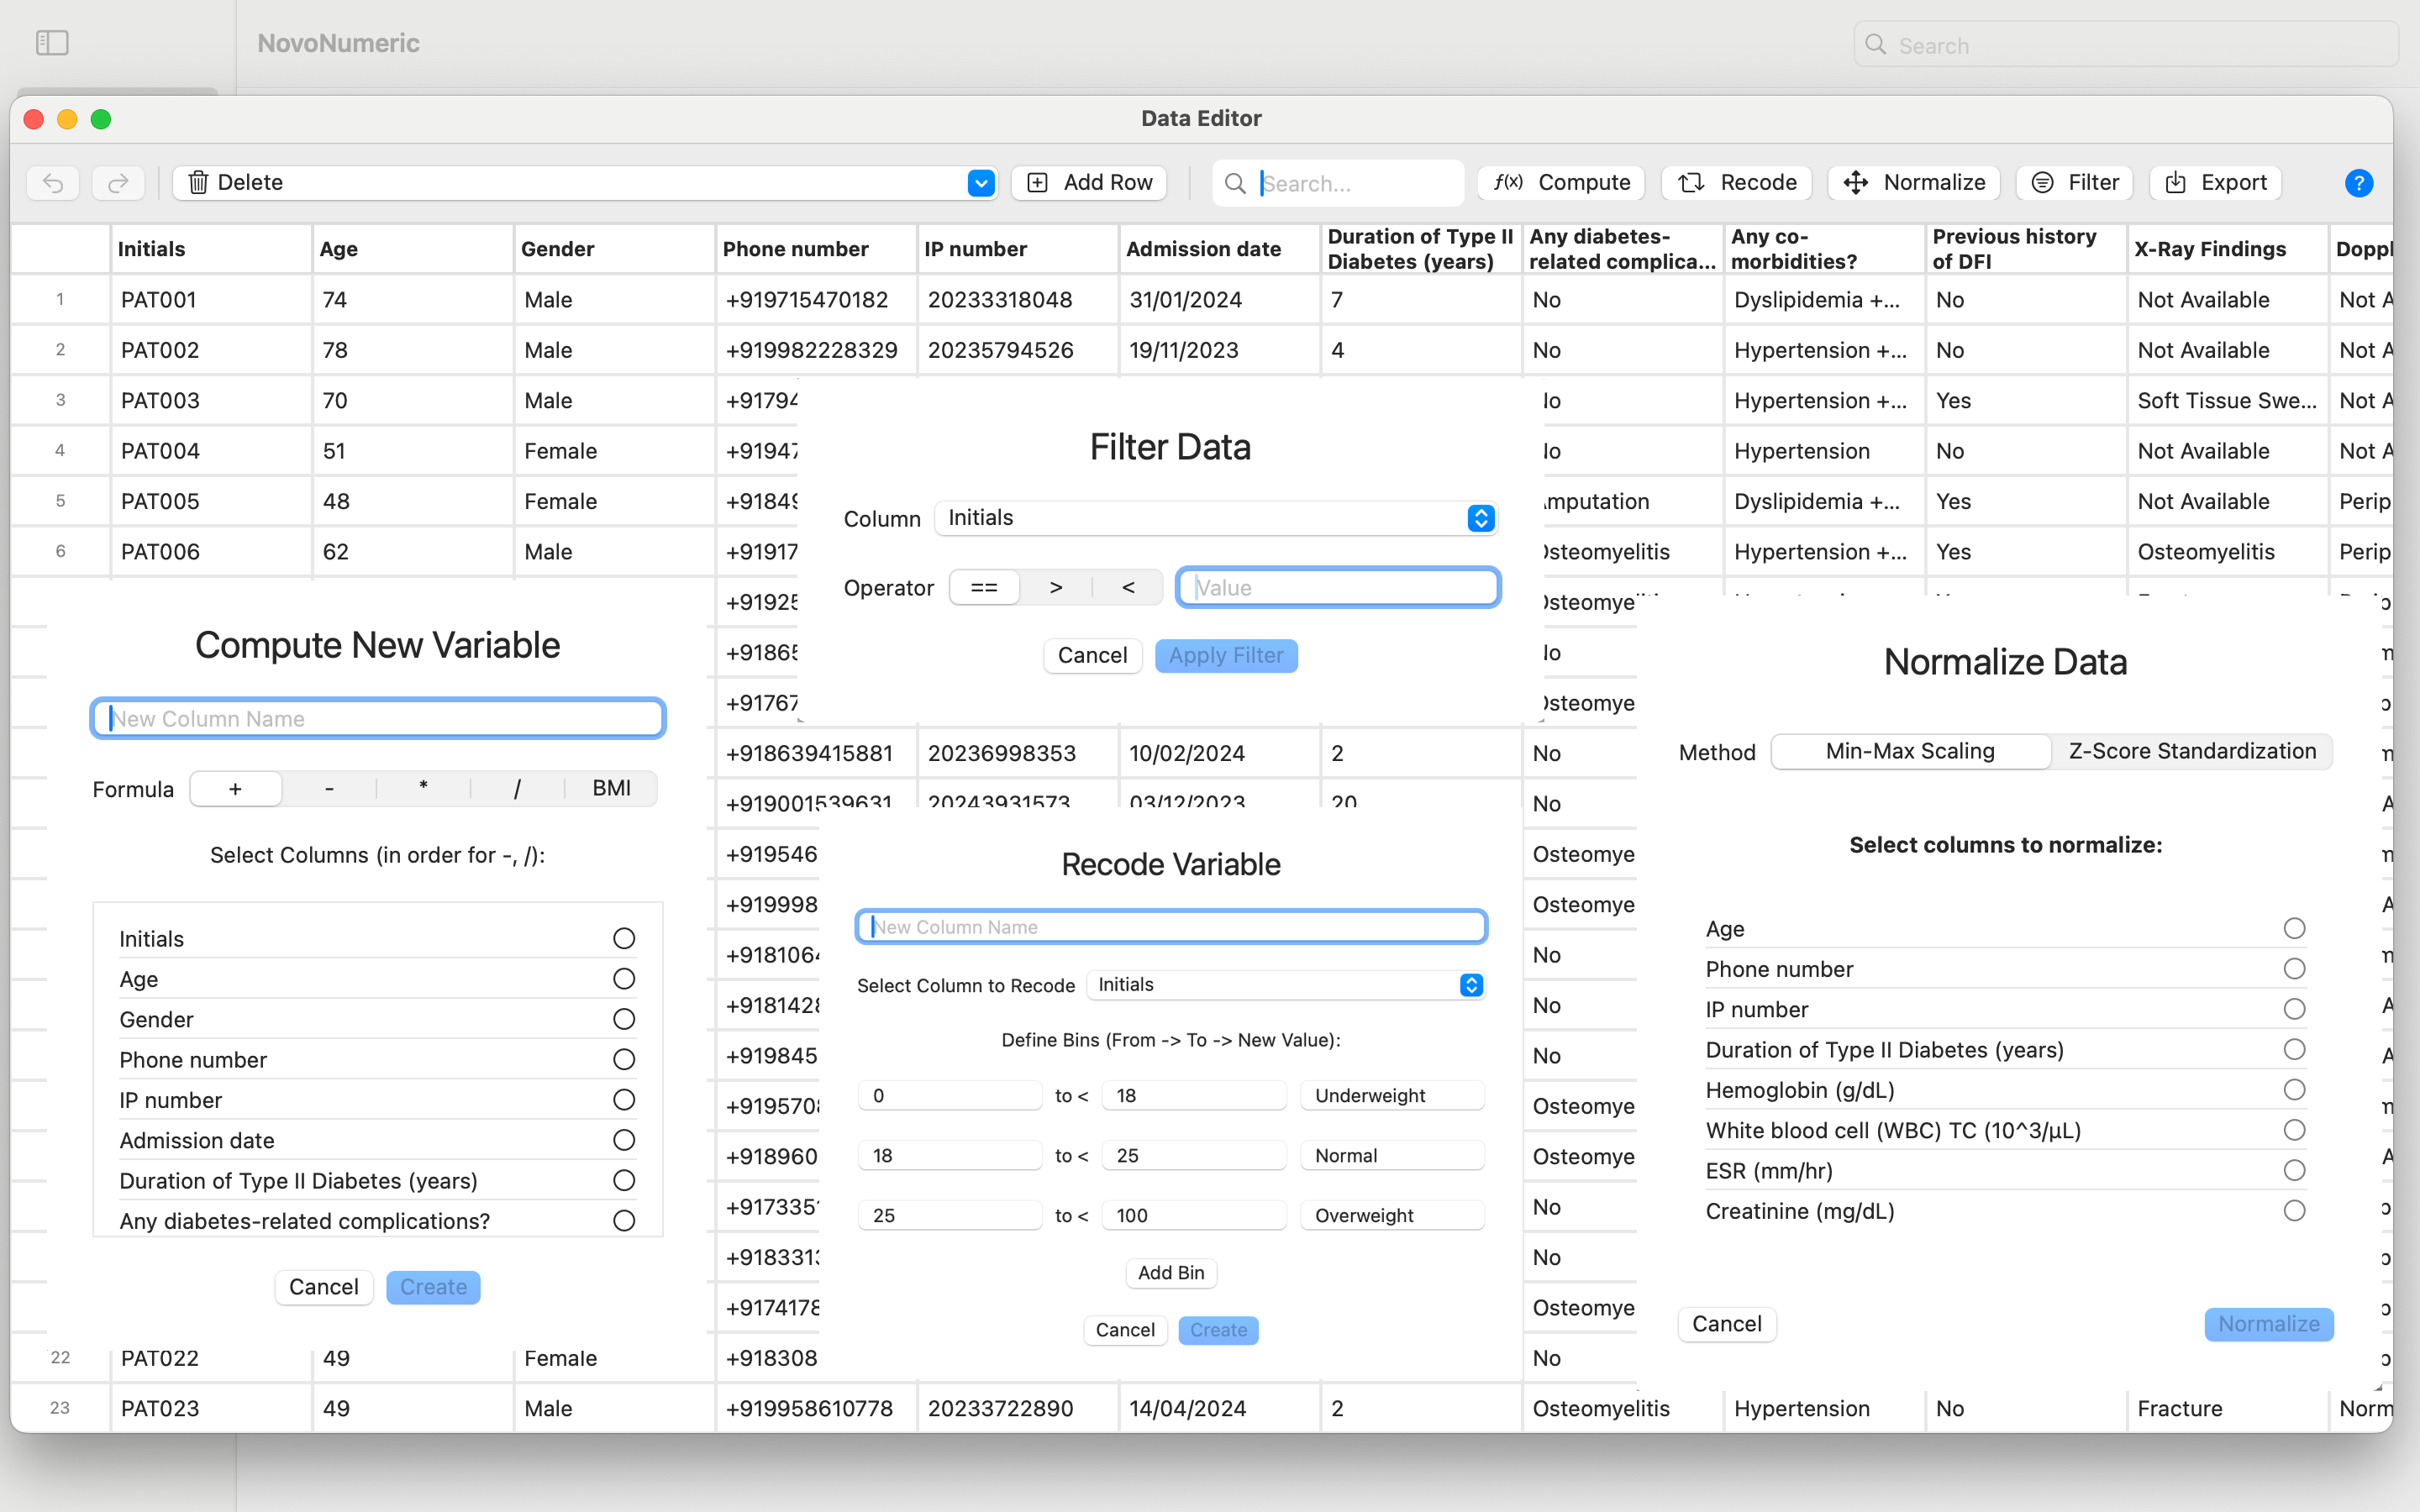Open Select Column to Recode dropdown
Screen dimensions: 2420x1512
[1286, 985]
